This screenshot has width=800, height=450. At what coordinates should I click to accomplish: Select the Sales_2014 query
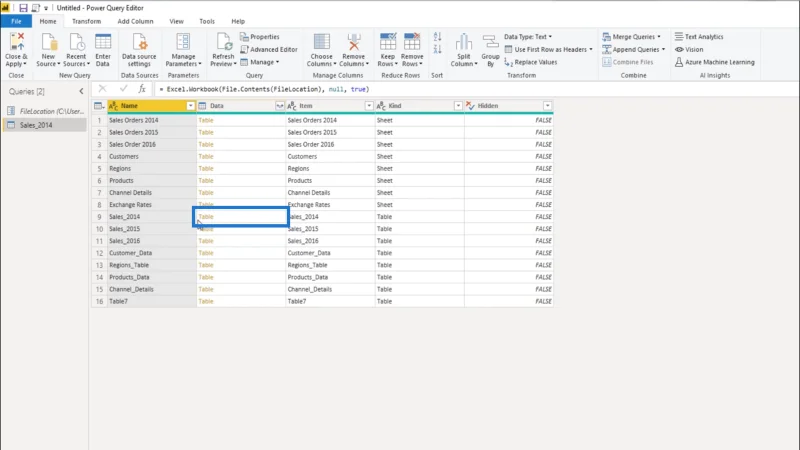[x=45, y=125]
